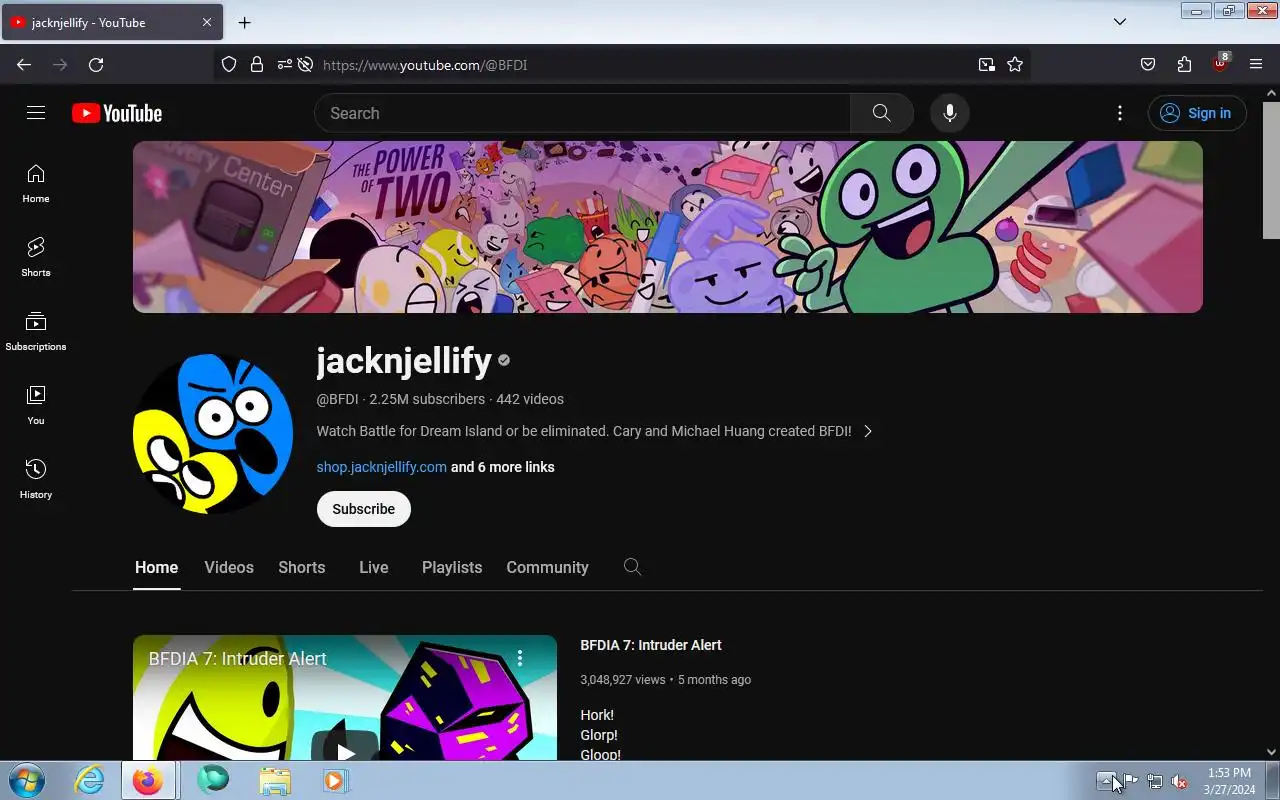1280x800 pixels.
Task: Click the search magnifier button
Action: click(881, 113)
